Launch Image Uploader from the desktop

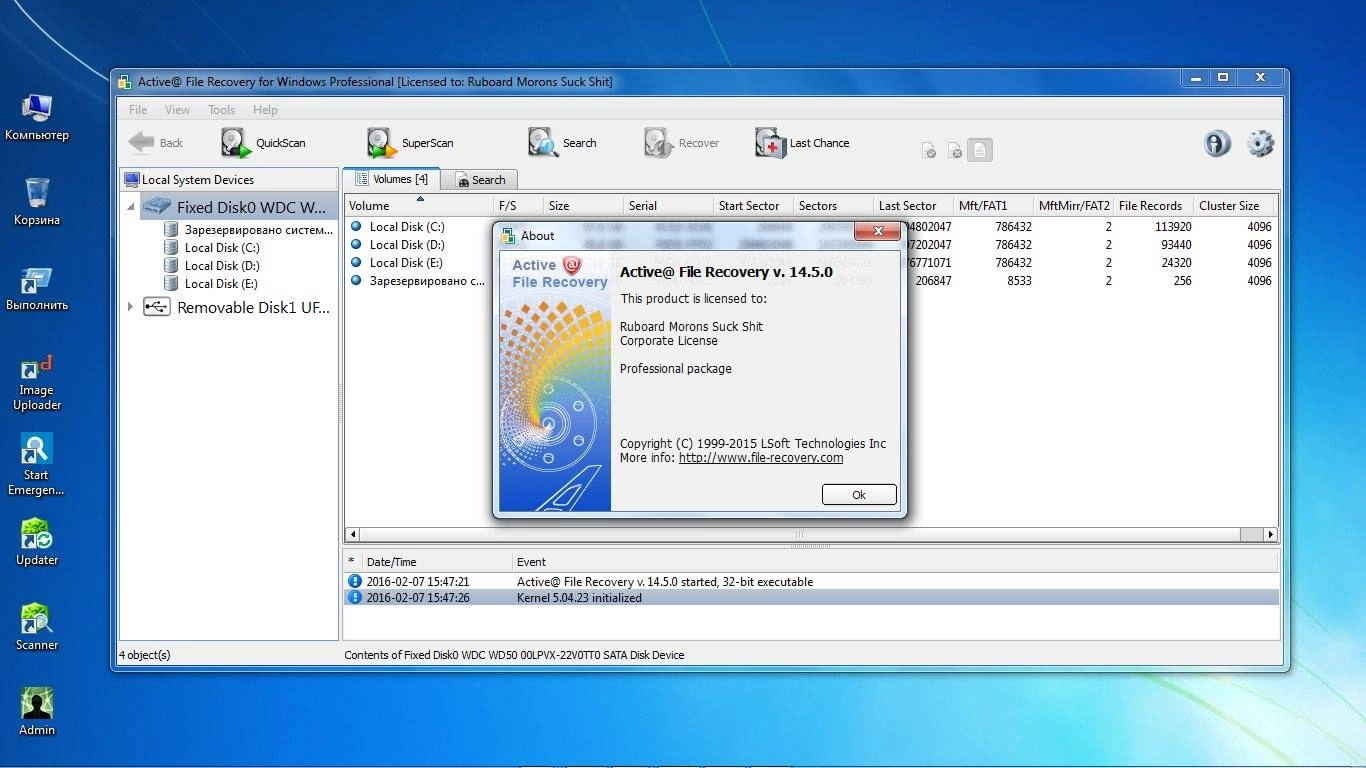tap(37, 382)
